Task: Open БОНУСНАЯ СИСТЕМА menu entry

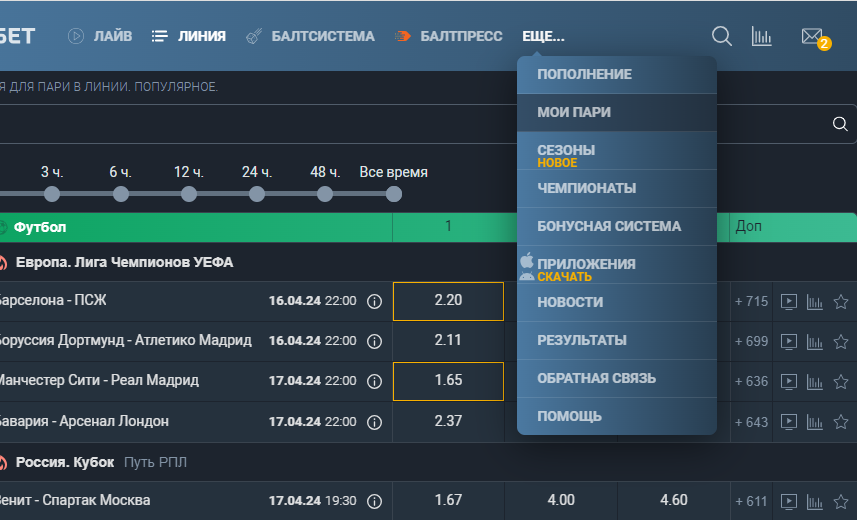Action: [617, 226]
